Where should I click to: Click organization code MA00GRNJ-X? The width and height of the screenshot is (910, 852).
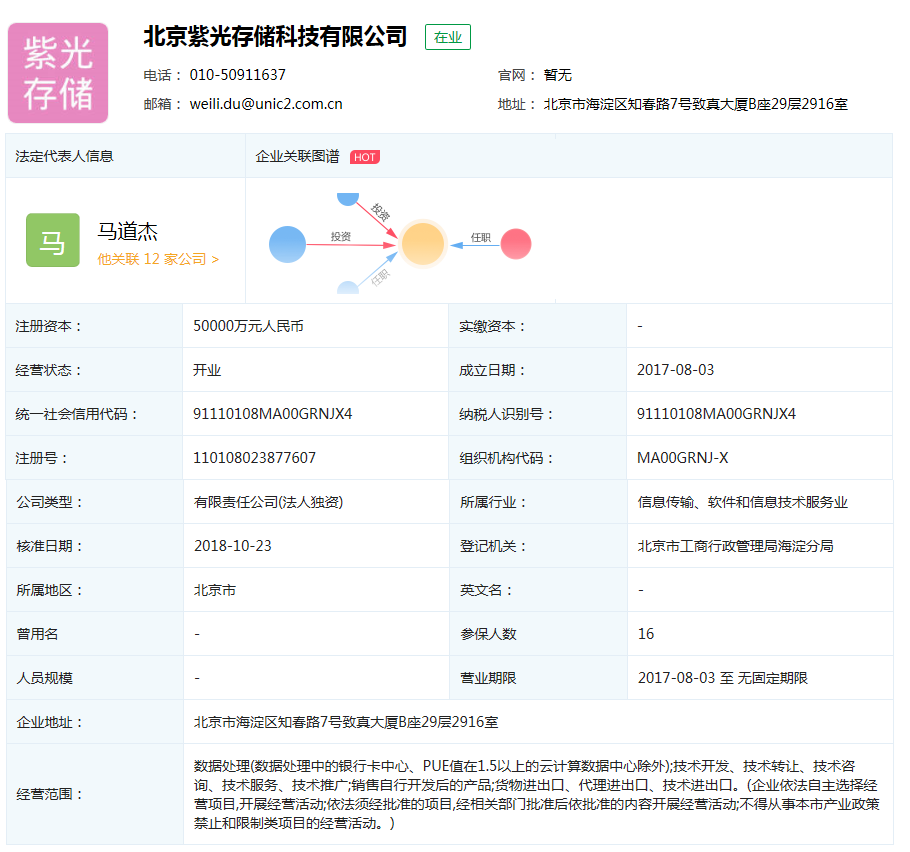682,458
